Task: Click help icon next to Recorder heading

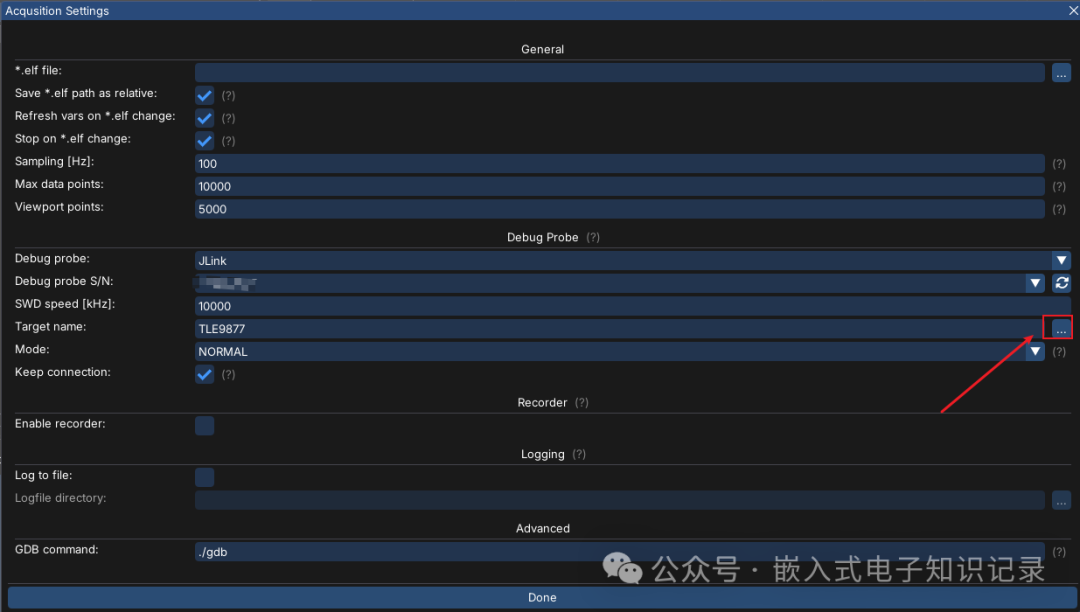Action: tap(581, 403)
